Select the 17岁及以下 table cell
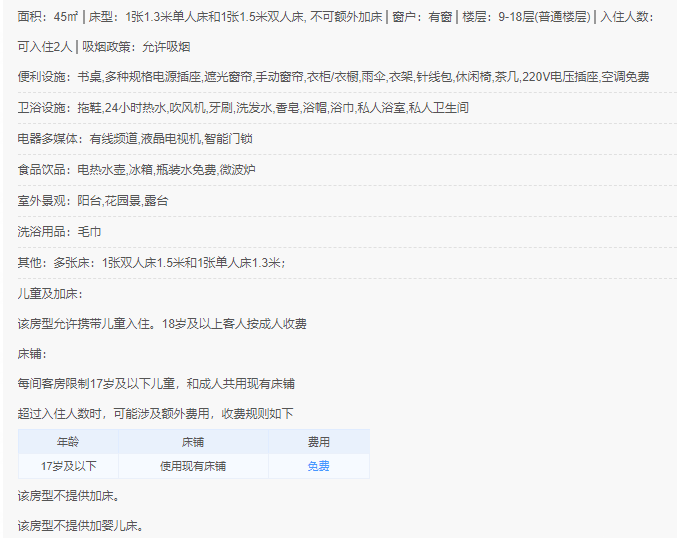This screenshot has height=538, width=677. [x=68, y=466]
